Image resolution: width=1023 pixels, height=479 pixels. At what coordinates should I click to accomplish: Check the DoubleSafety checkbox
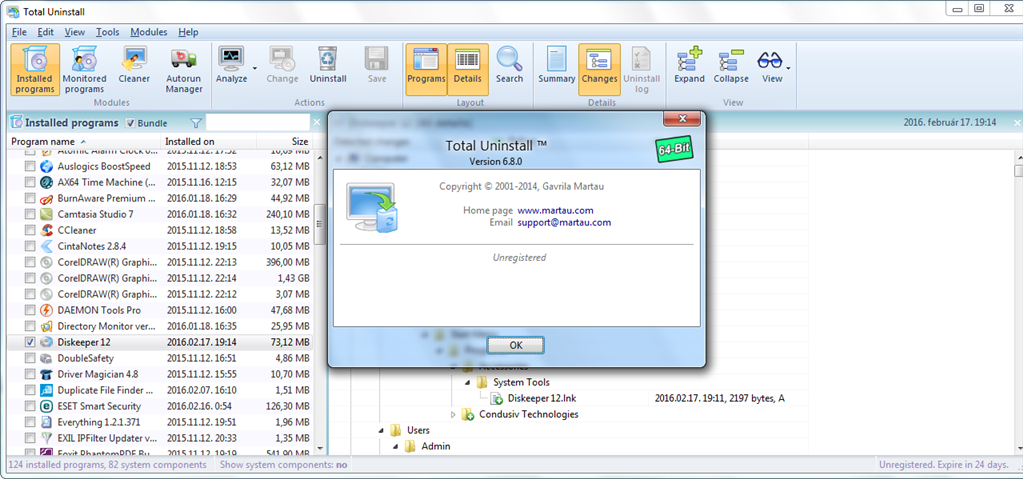pos(30,358)
